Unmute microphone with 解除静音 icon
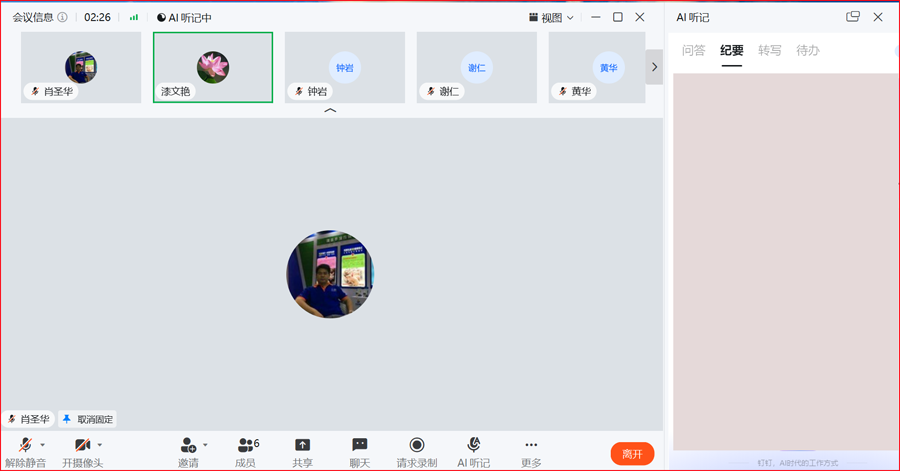Image resolution: width=900 pixels, height=471 pixels. pyautogui.click(x=25, y=445)
